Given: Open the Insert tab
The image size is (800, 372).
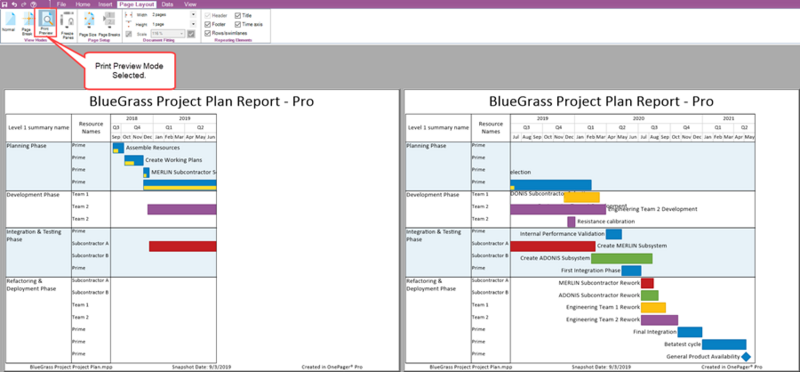Looking at the screenshot, I should click(105, 4).
